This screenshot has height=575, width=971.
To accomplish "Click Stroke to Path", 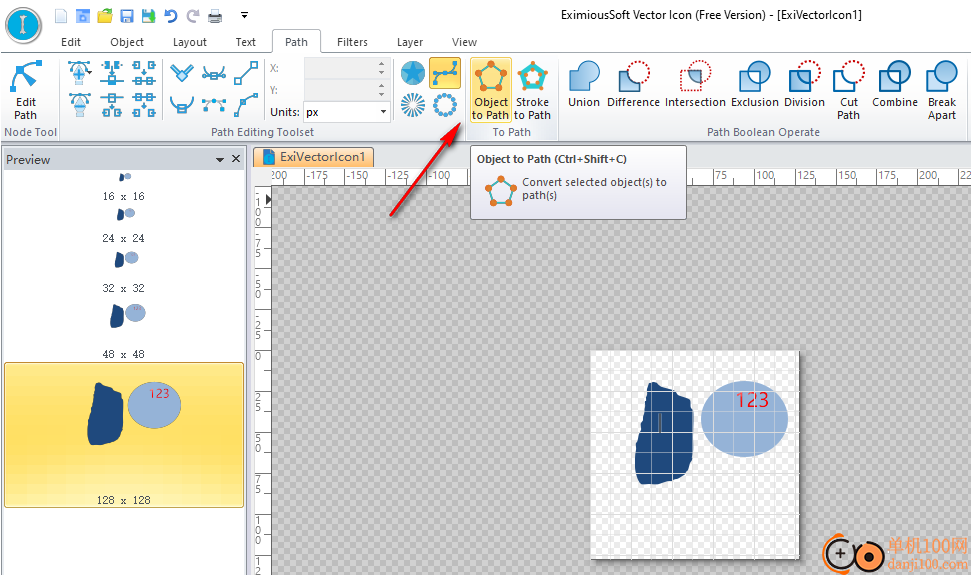I will (532, 90).
